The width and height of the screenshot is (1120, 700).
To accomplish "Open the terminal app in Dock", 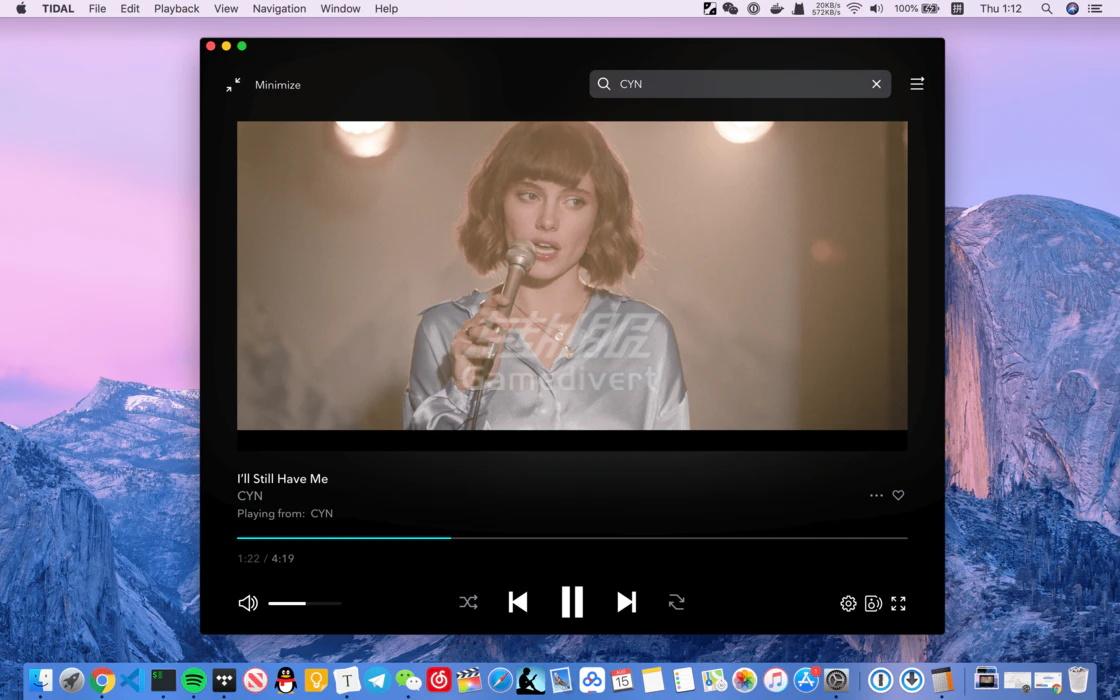I will click(x=164, y=680).
